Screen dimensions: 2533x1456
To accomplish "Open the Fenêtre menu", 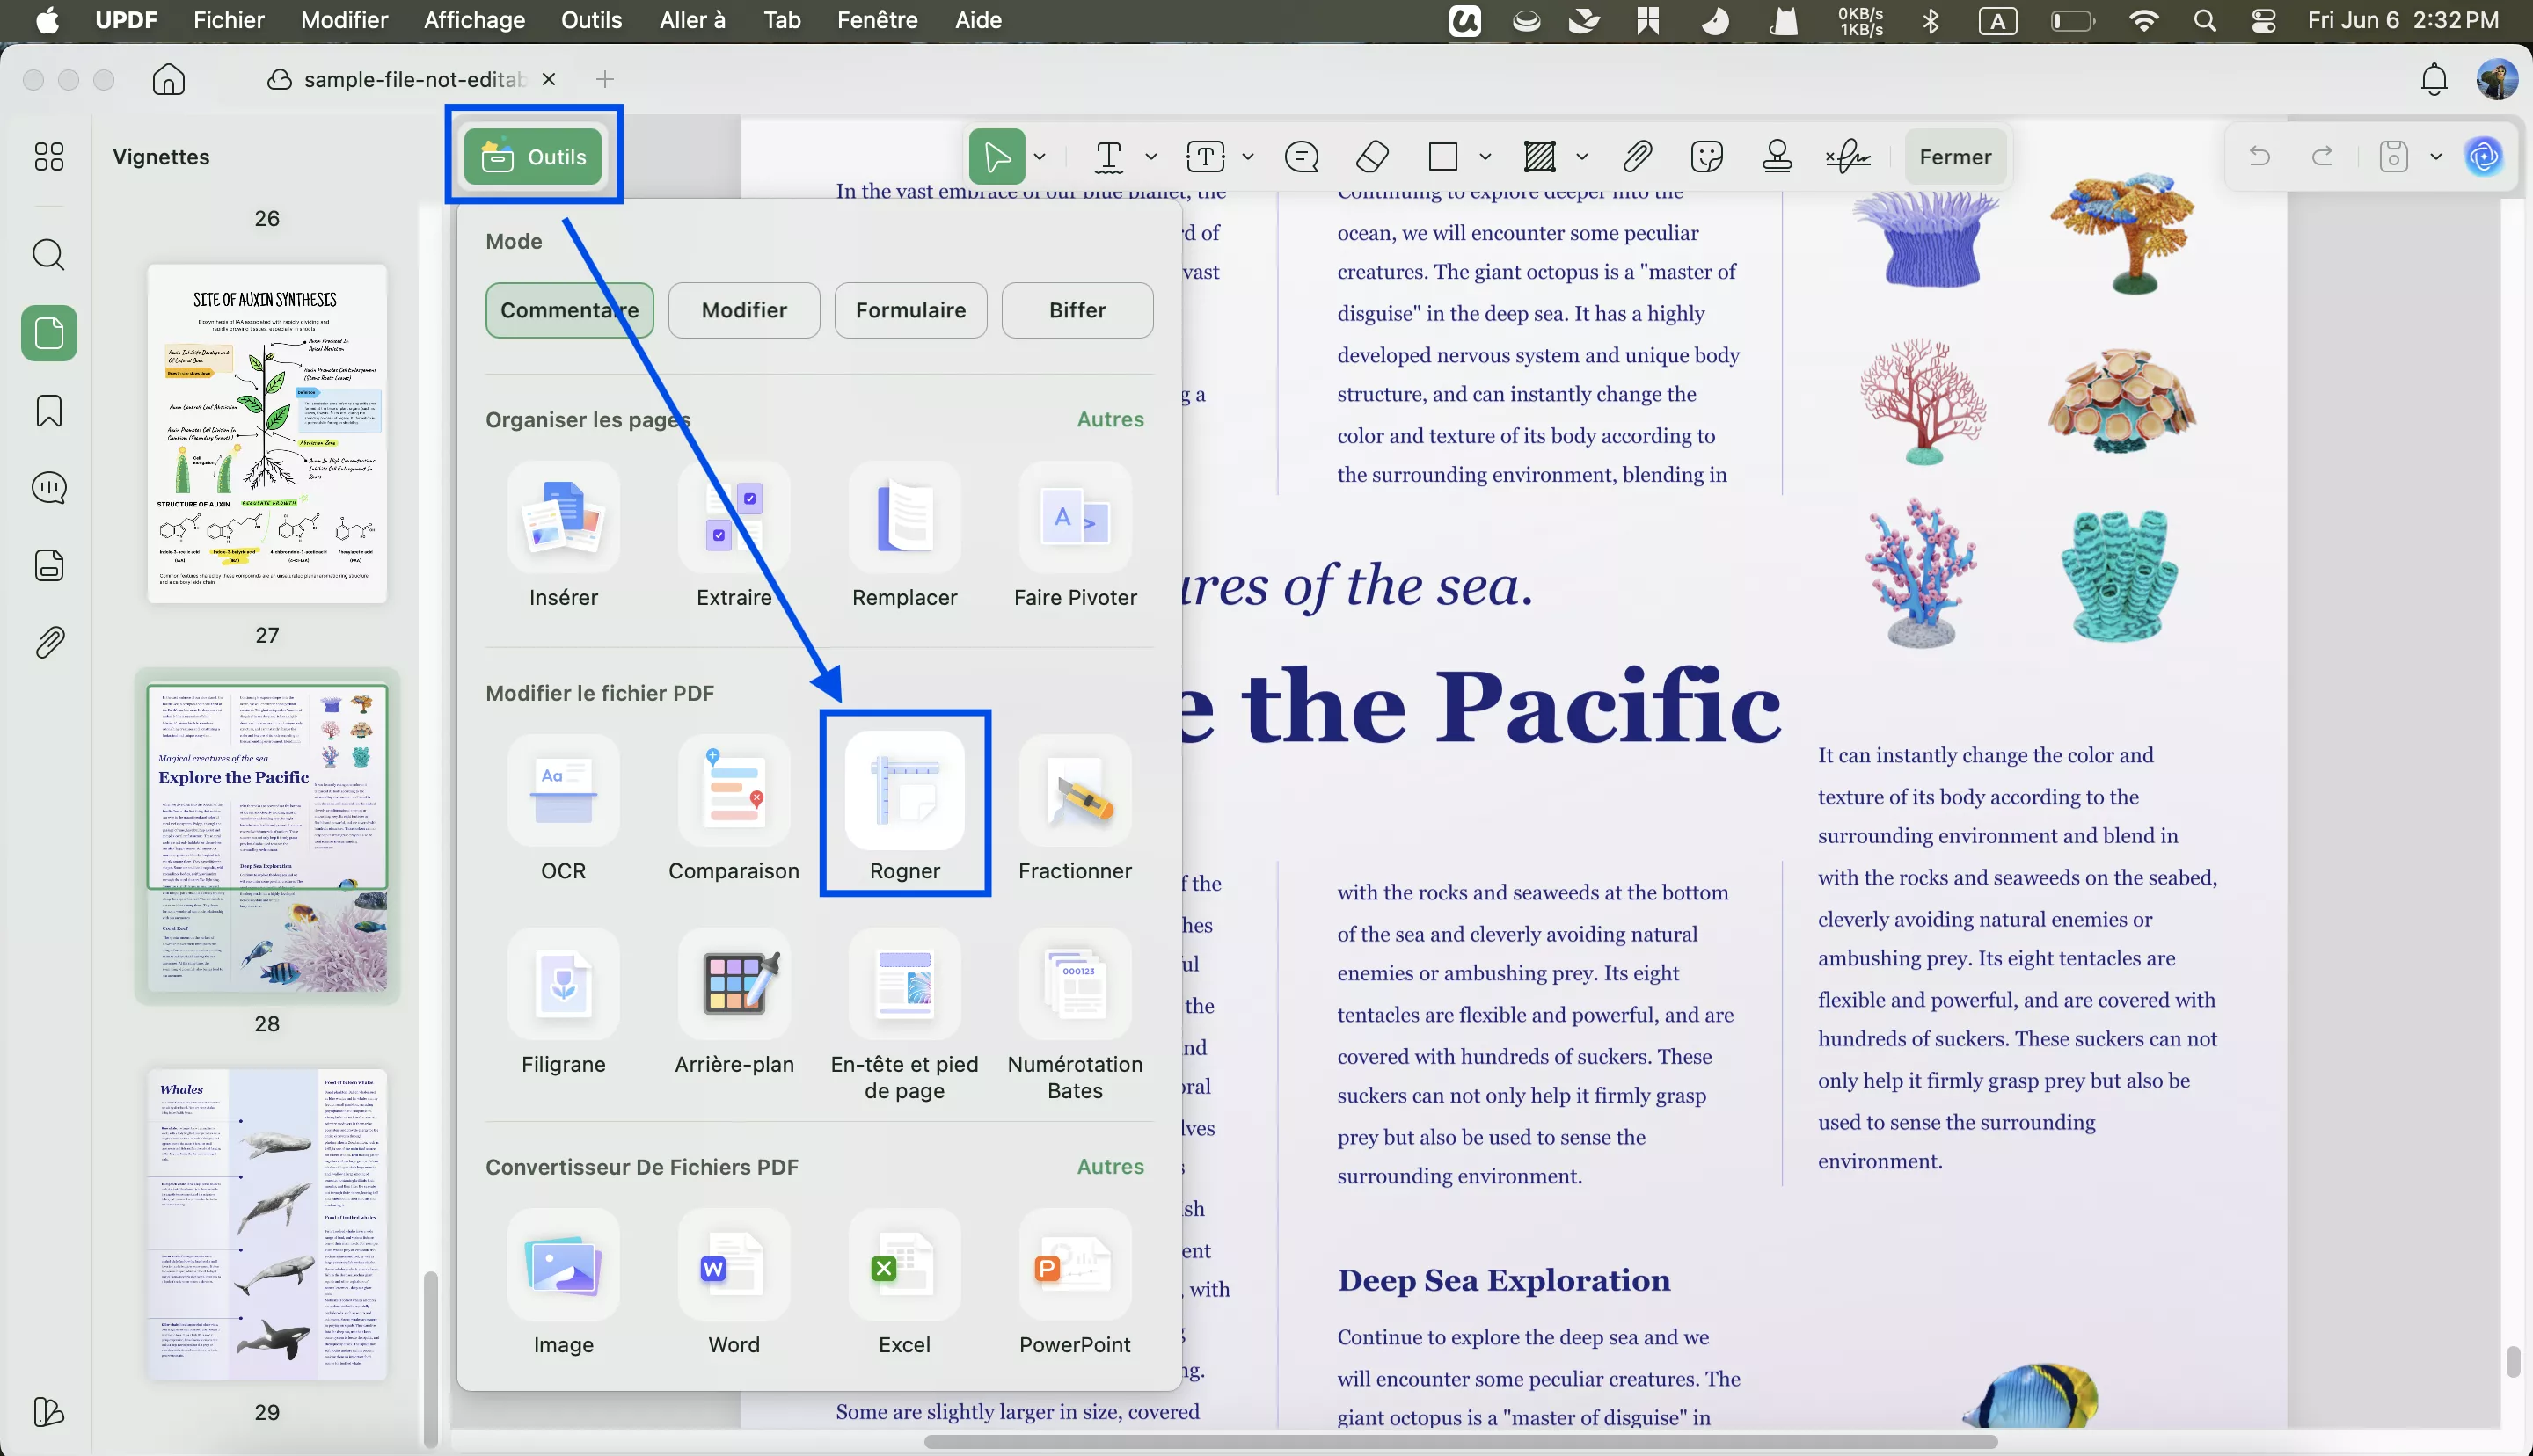I will (877, 20).
